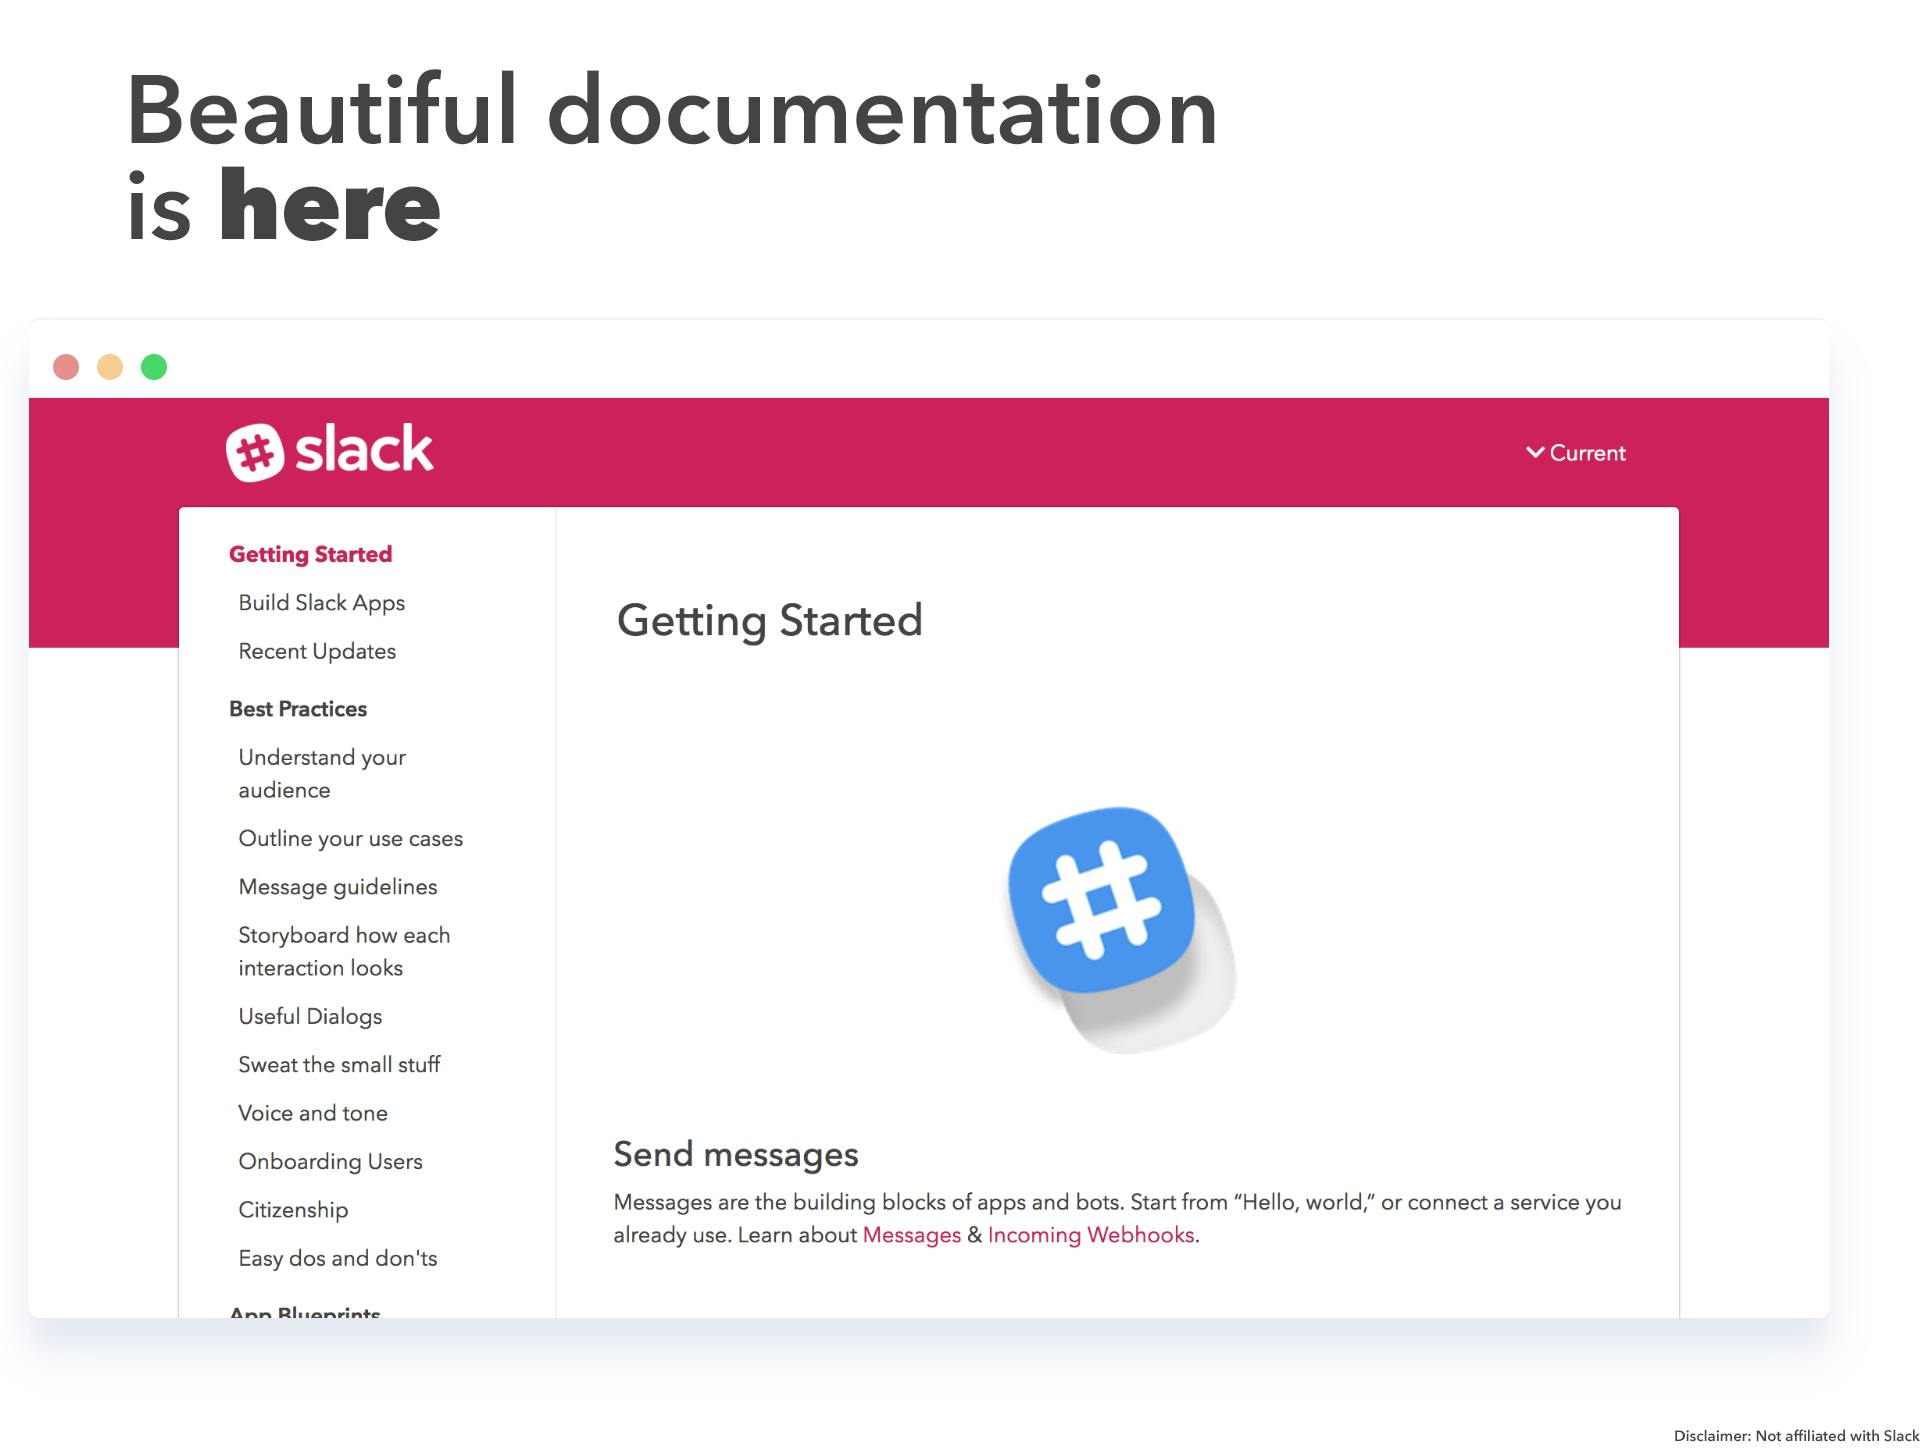Open Outline your use cases page
This screenshot has width=1927, height=1450.
pyautogui.click(x=350, y=838)
